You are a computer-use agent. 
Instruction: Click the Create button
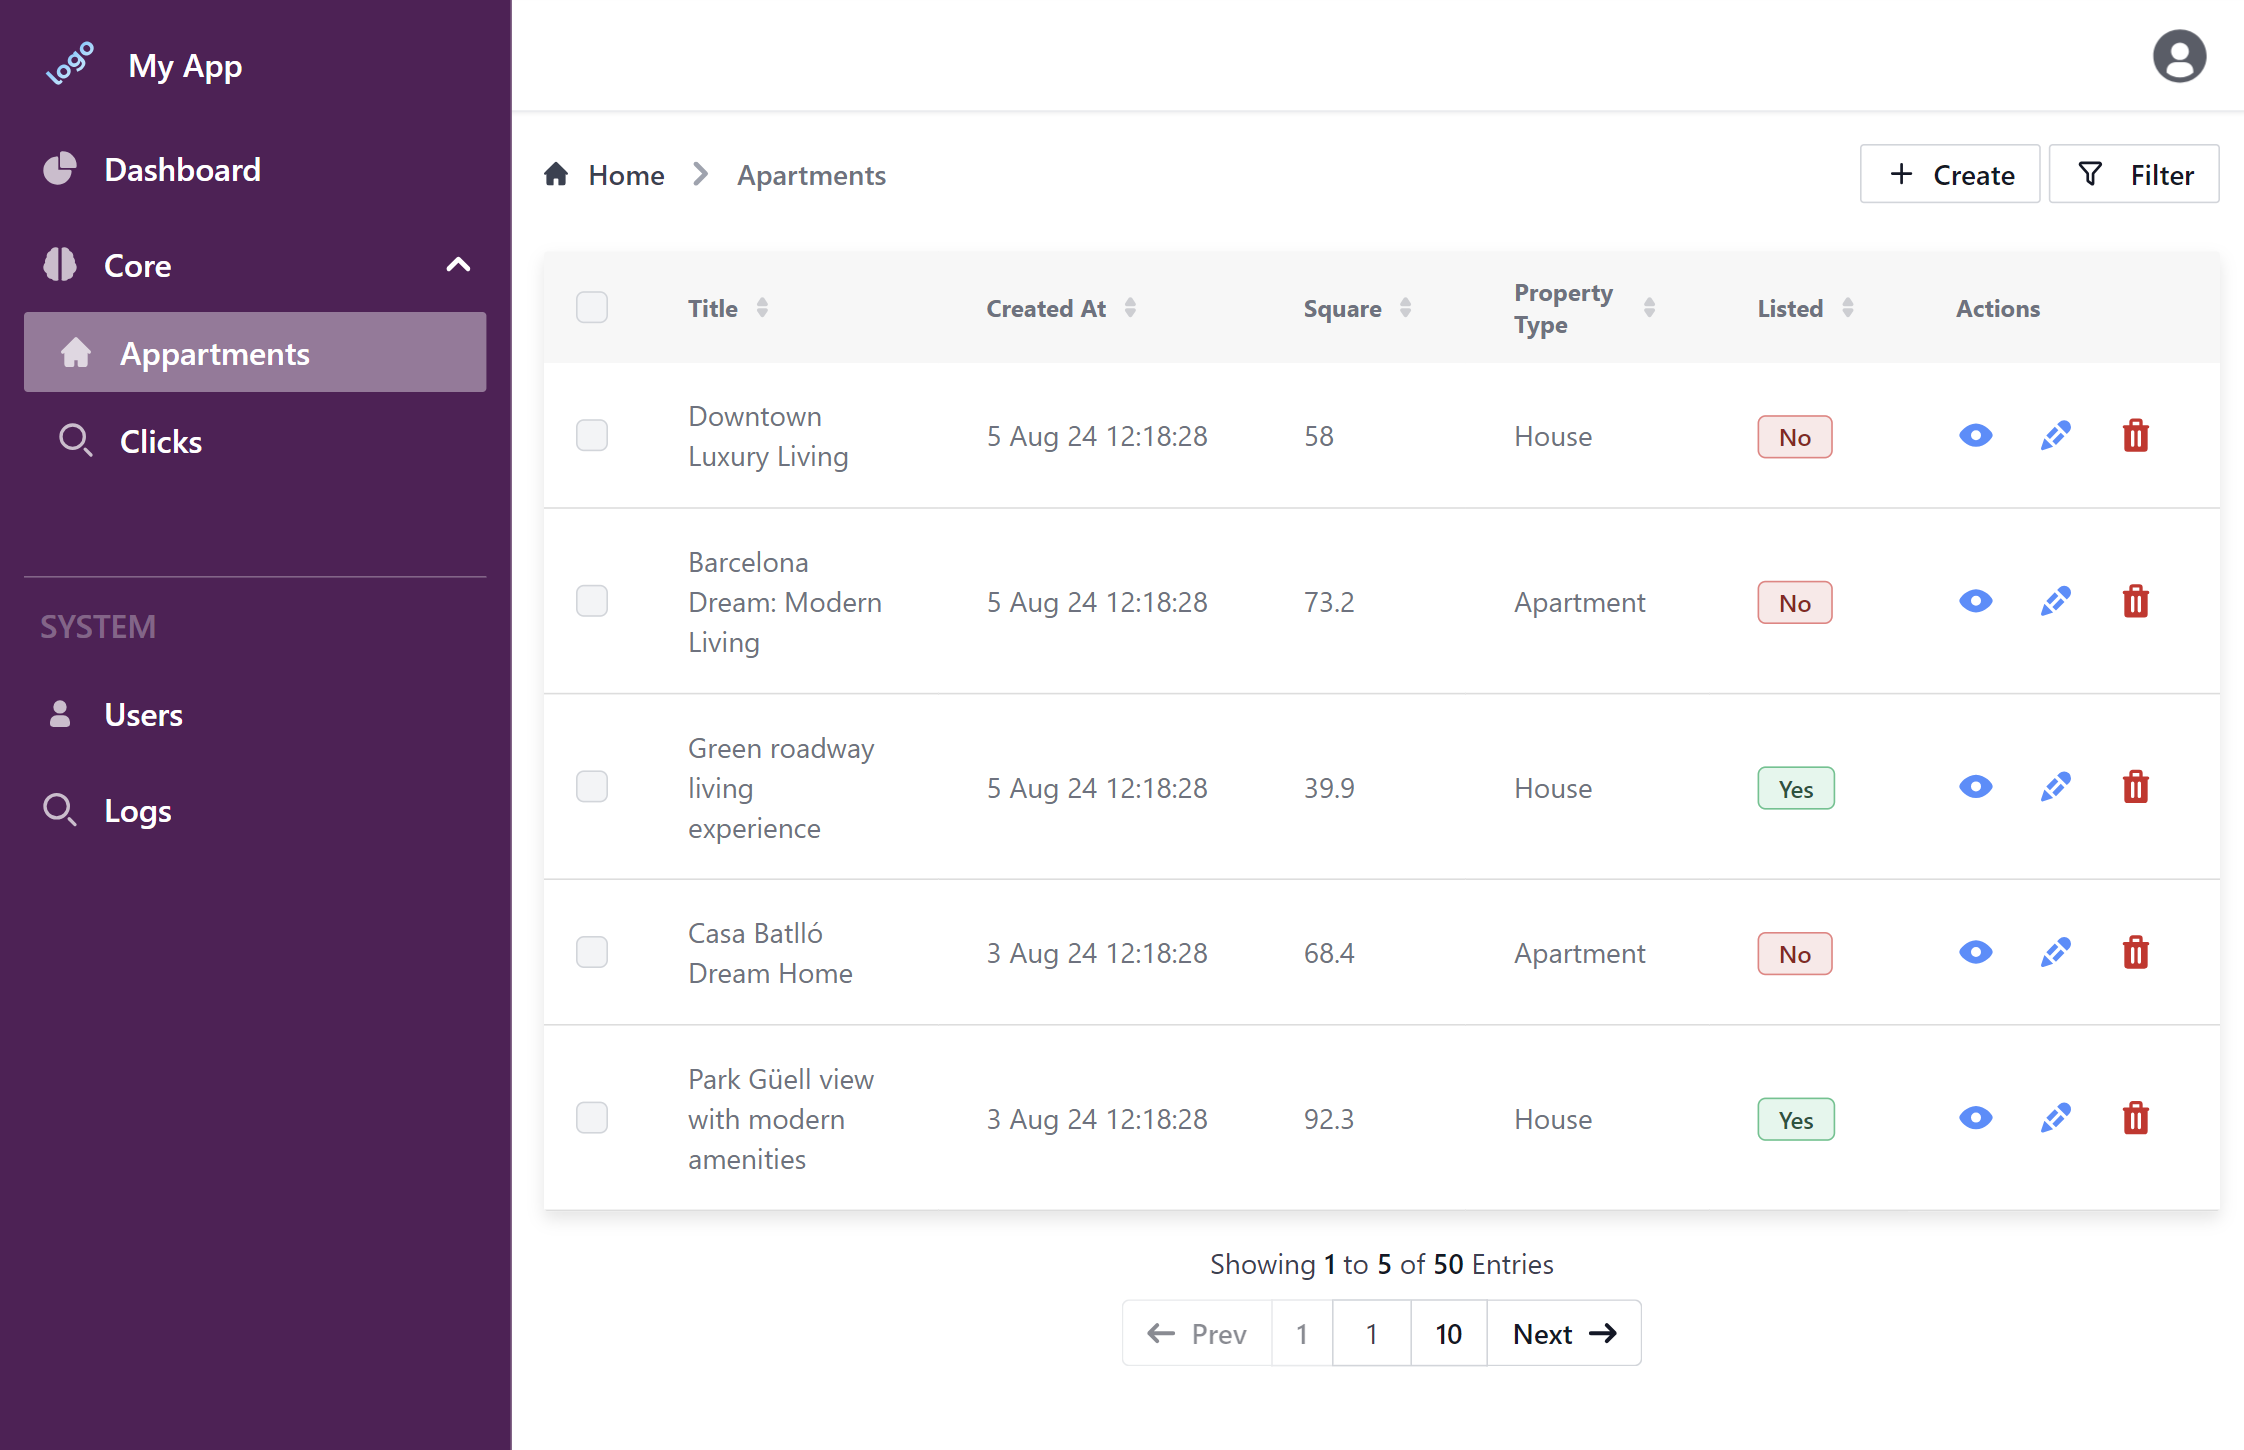coord(1950,175)
